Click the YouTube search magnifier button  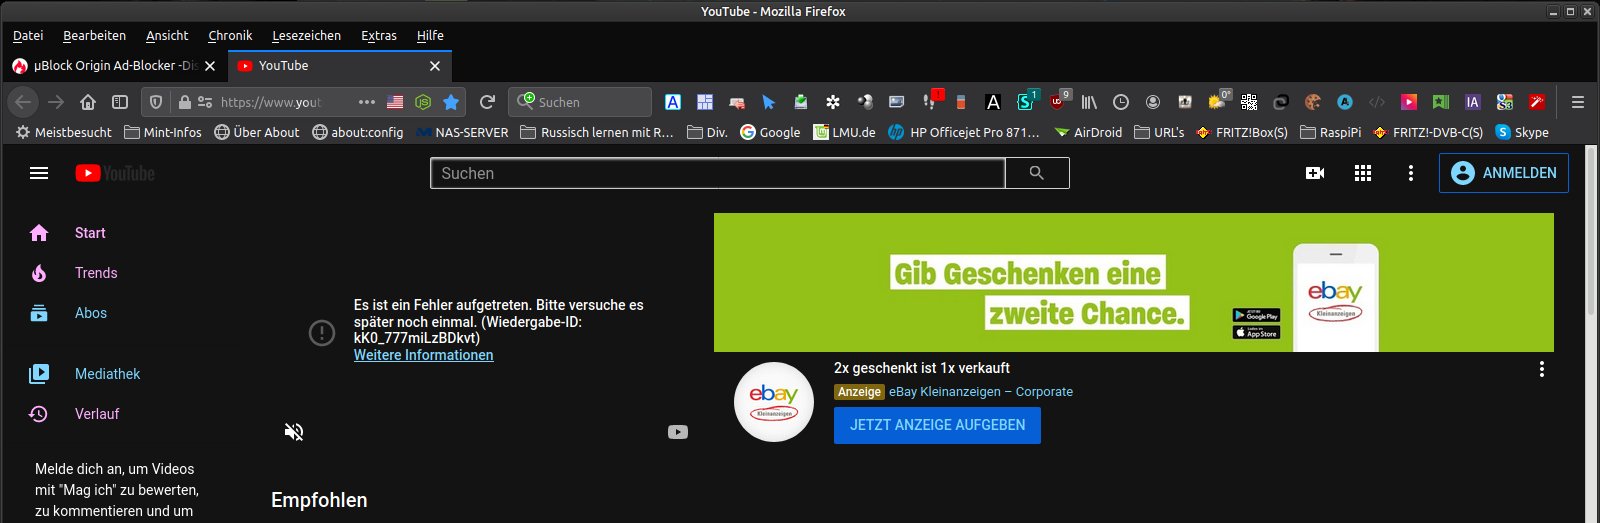1037,173
